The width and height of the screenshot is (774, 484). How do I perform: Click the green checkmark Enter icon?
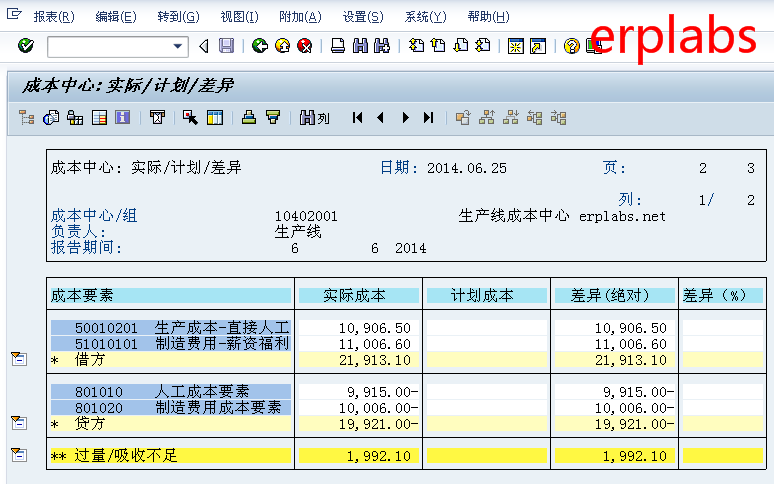26,46
